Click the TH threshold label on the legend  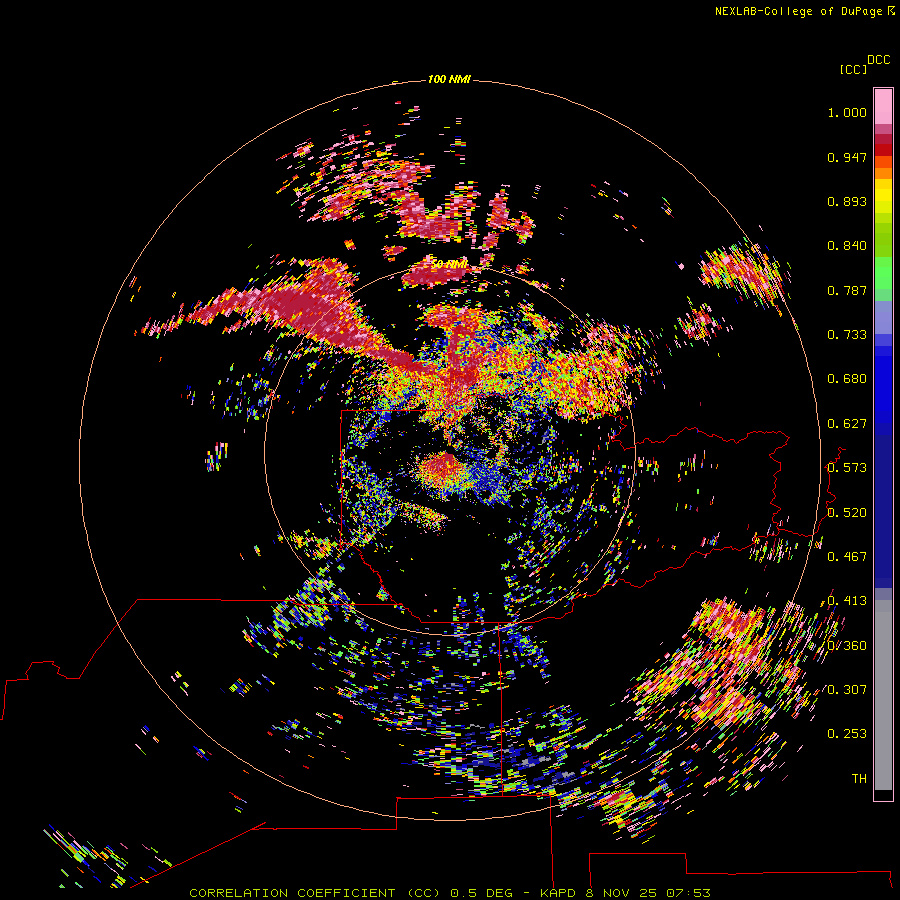(x=859, y=779)
